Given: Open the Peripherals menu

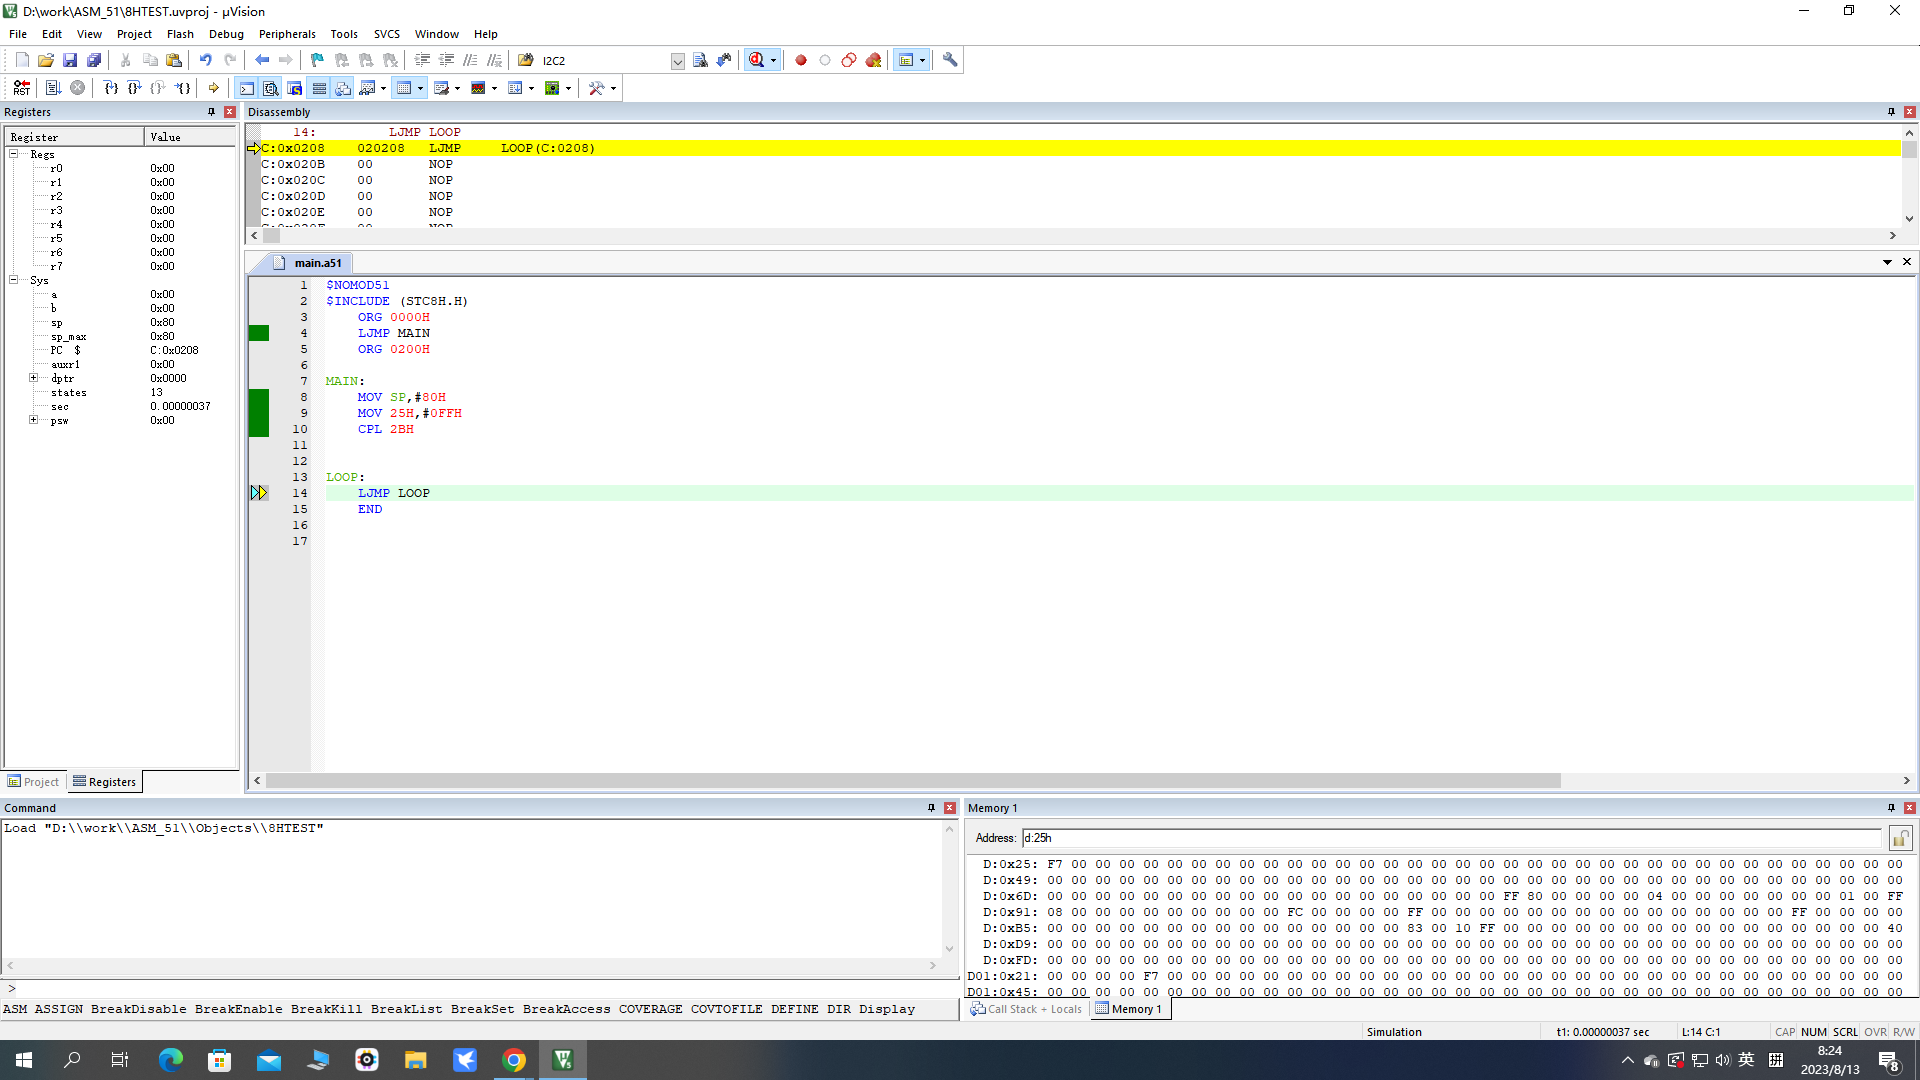Looking at the screenshot, I should point(287,34).
